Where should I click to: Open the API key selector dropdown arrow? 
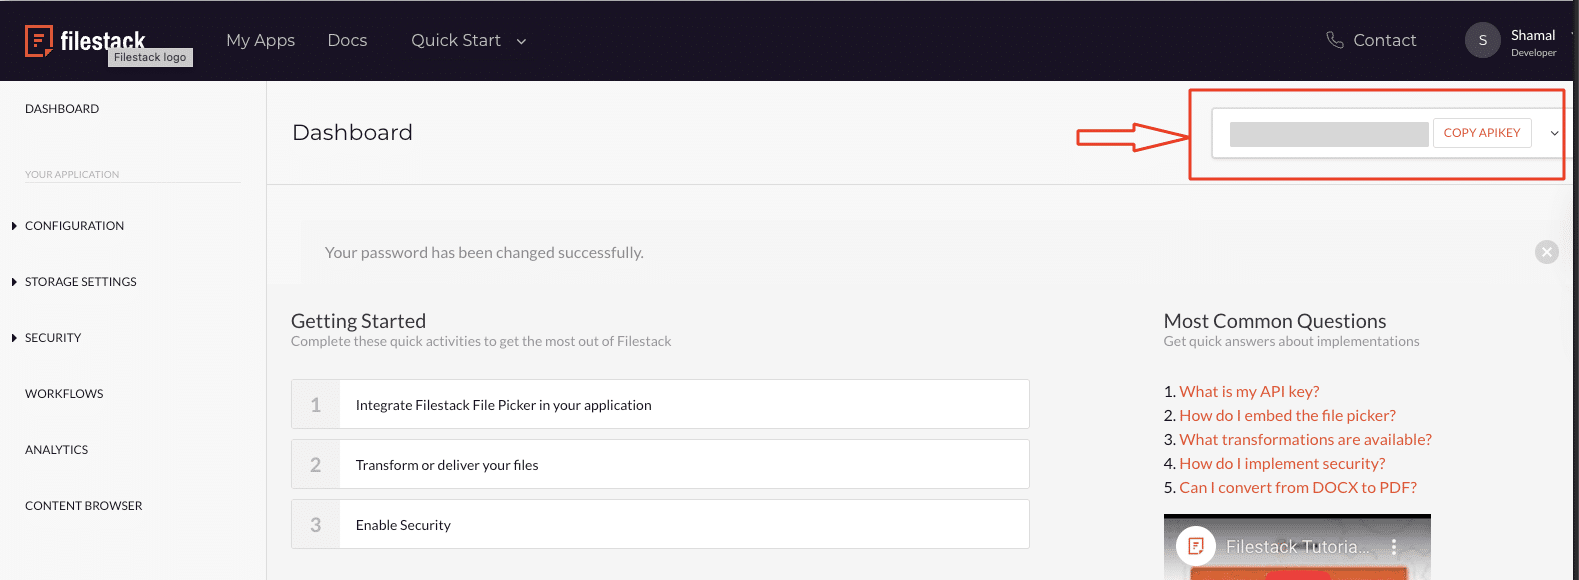(x=1554, y=133)
